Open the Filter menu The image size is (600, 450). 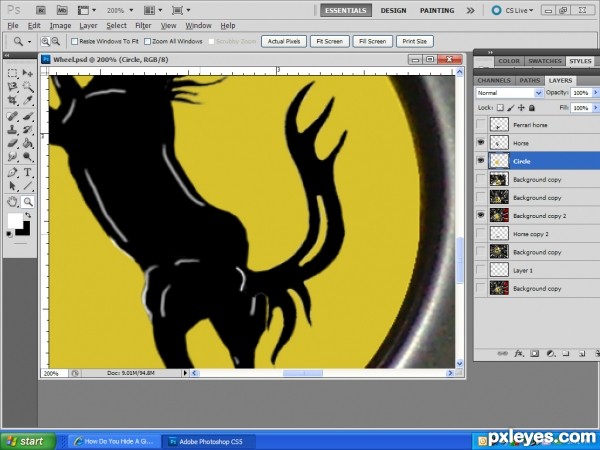click(143, 26)
